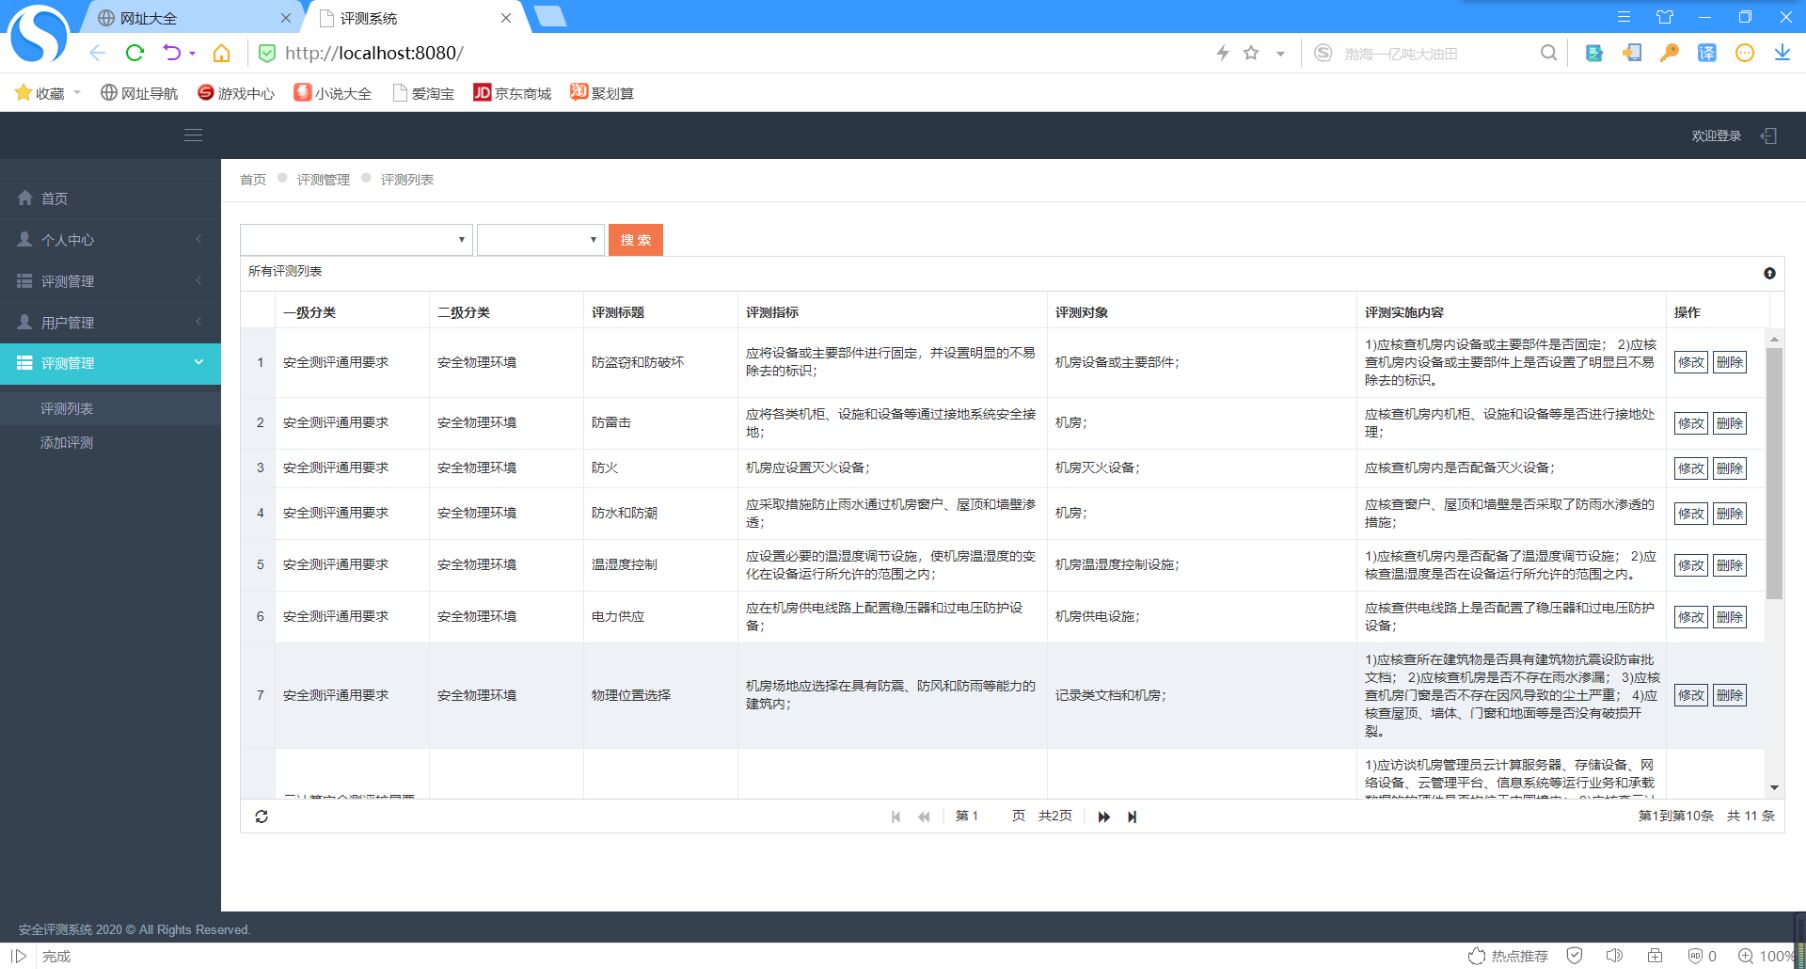Image resolution: width=1806 pixels, height=969 pixels.
Task: Click the table scrollbar down arrow
Action: [1774, 788]
